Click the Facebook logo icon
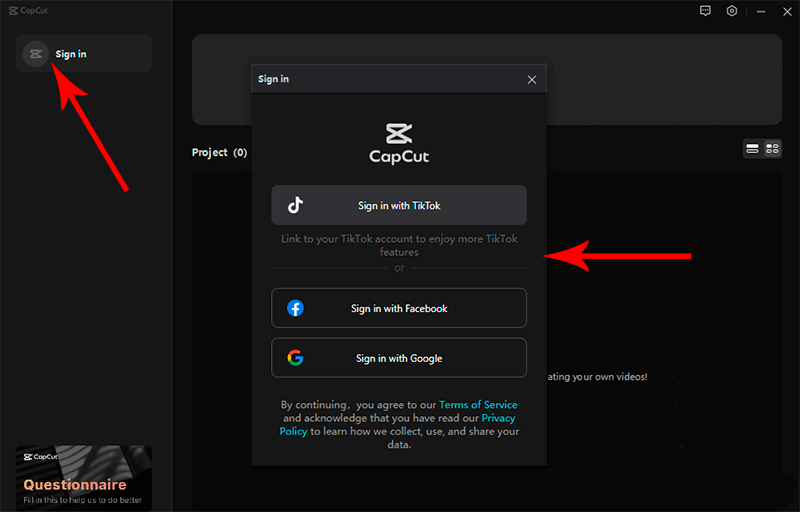Image resolution: width=800 pixels, height=512 pixels. point(295,308)
